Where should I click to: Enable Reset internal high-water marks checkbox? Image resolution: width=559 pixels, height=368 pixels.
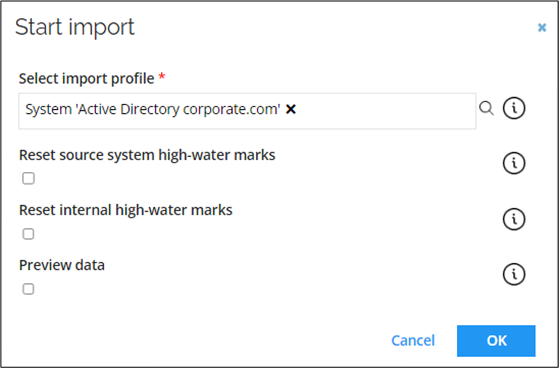tap(29, 234)
